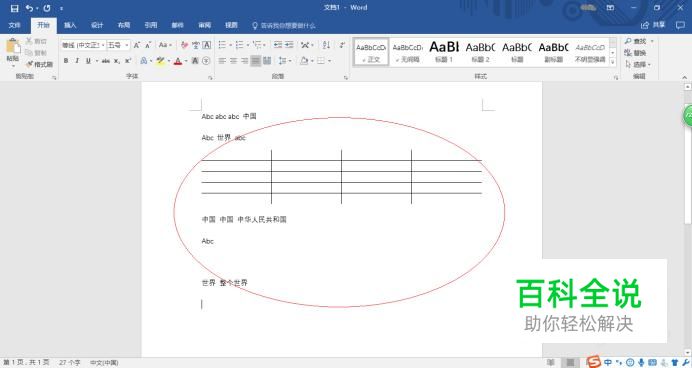This screenshot has height=368, width=692.
Task: Click the word count in the status bar
Action: tap(70, 363)
